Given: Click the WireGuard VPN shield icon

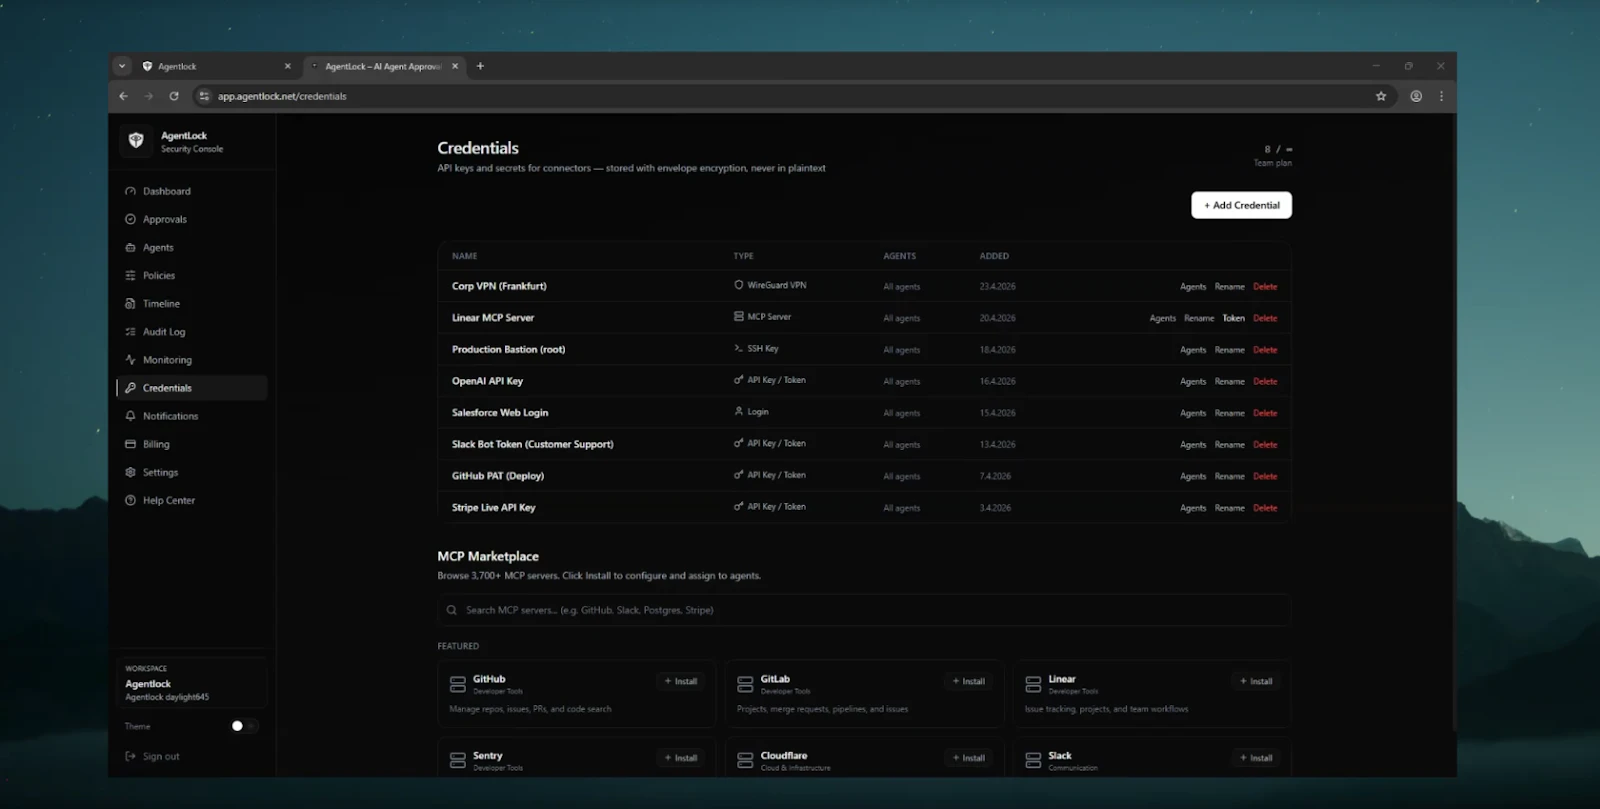Looking at the screenshot, I should point(738,285).
